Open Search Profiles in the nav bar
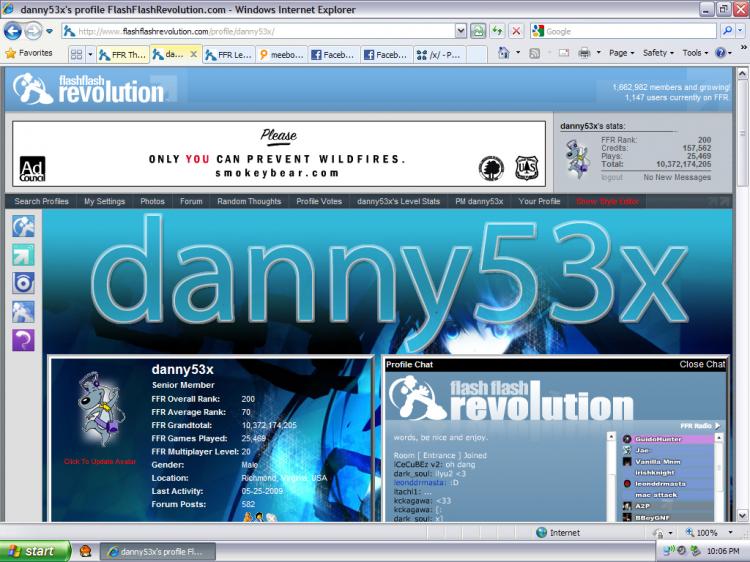Image resolution: width=750 pixels, height=562 pixels. tap(42, 201)
